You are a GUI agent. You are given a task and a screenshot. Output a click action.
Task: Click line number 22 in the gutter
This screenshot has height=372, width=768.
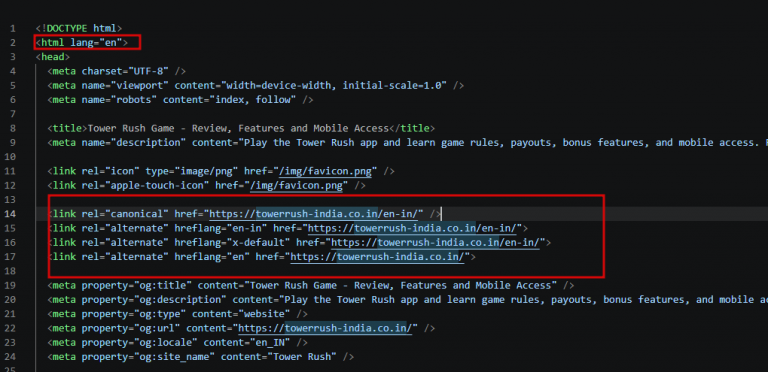[11, 328]
